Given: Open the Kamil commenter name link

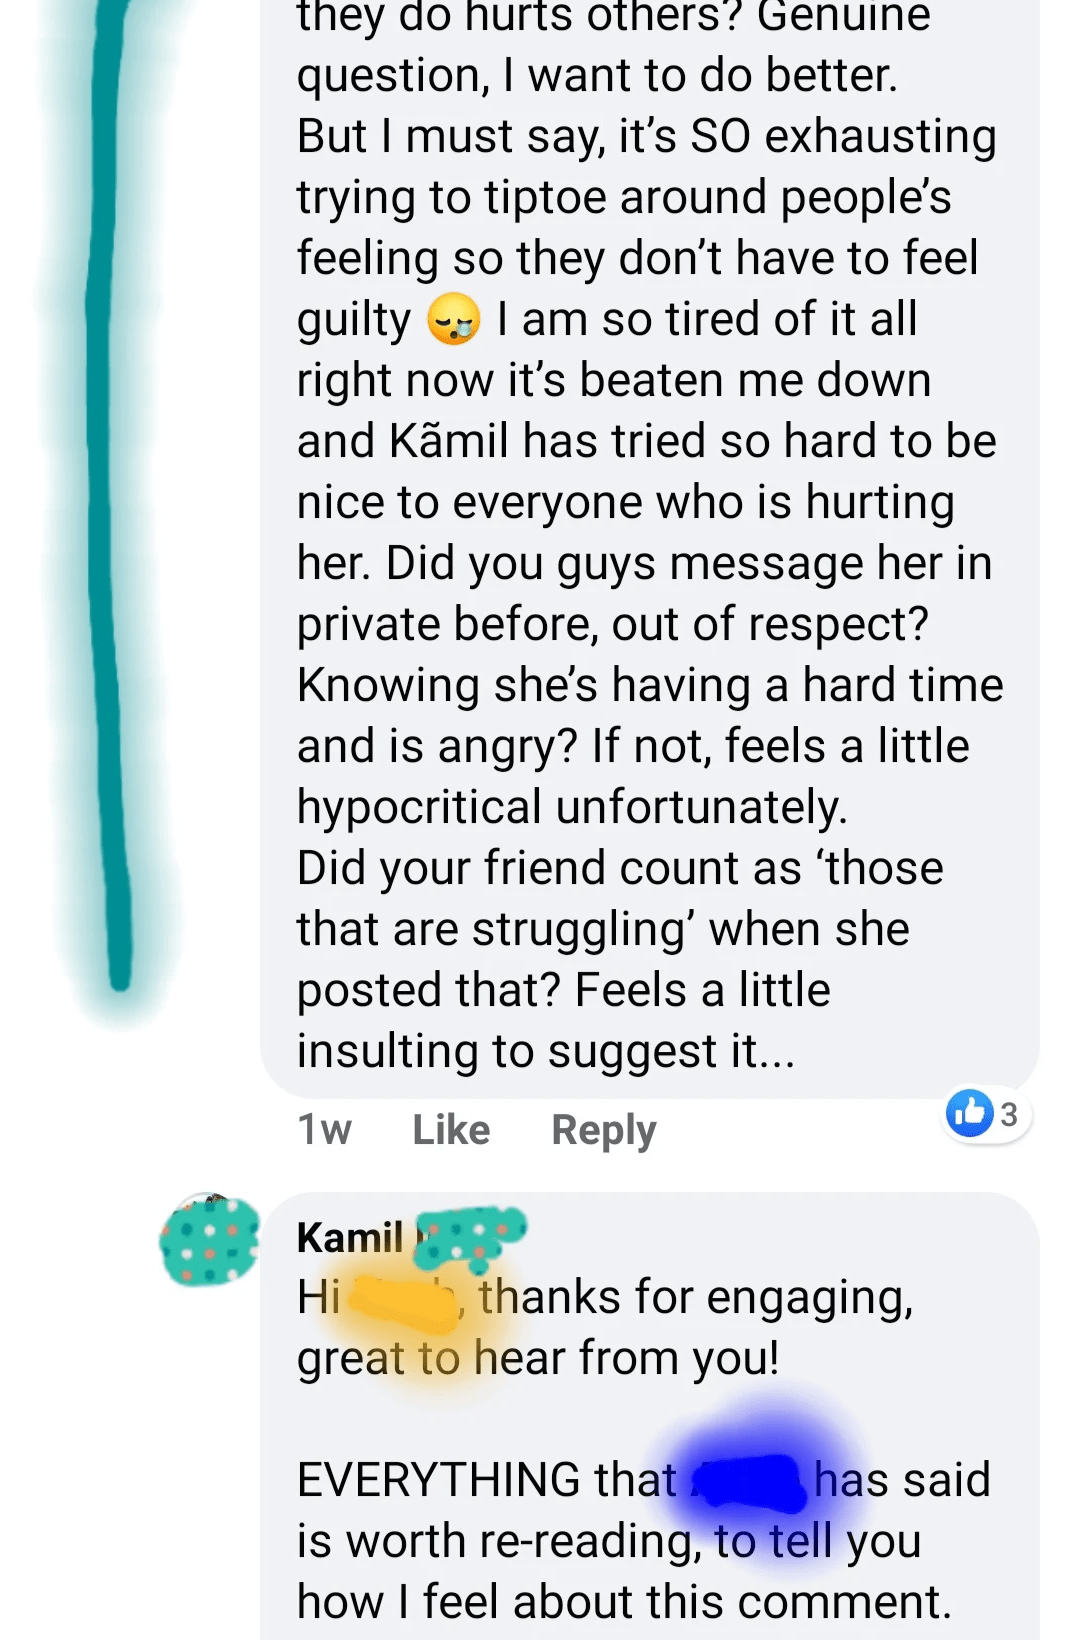Looking at the screenshot, I should coord(350,1238).
